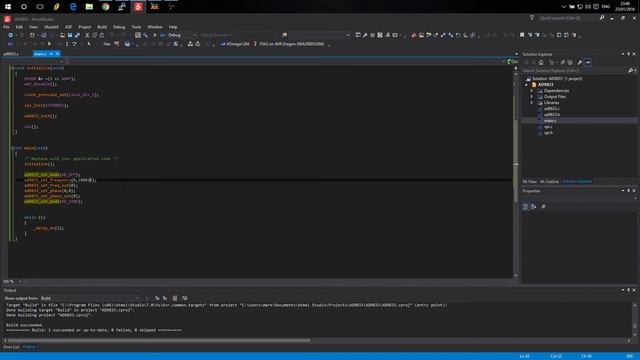The height and width of the screenshot is (360, 640).
Task: Click the Output panel horizontal scrollbar
Action: pyautogui.click(x=159, y=340)
